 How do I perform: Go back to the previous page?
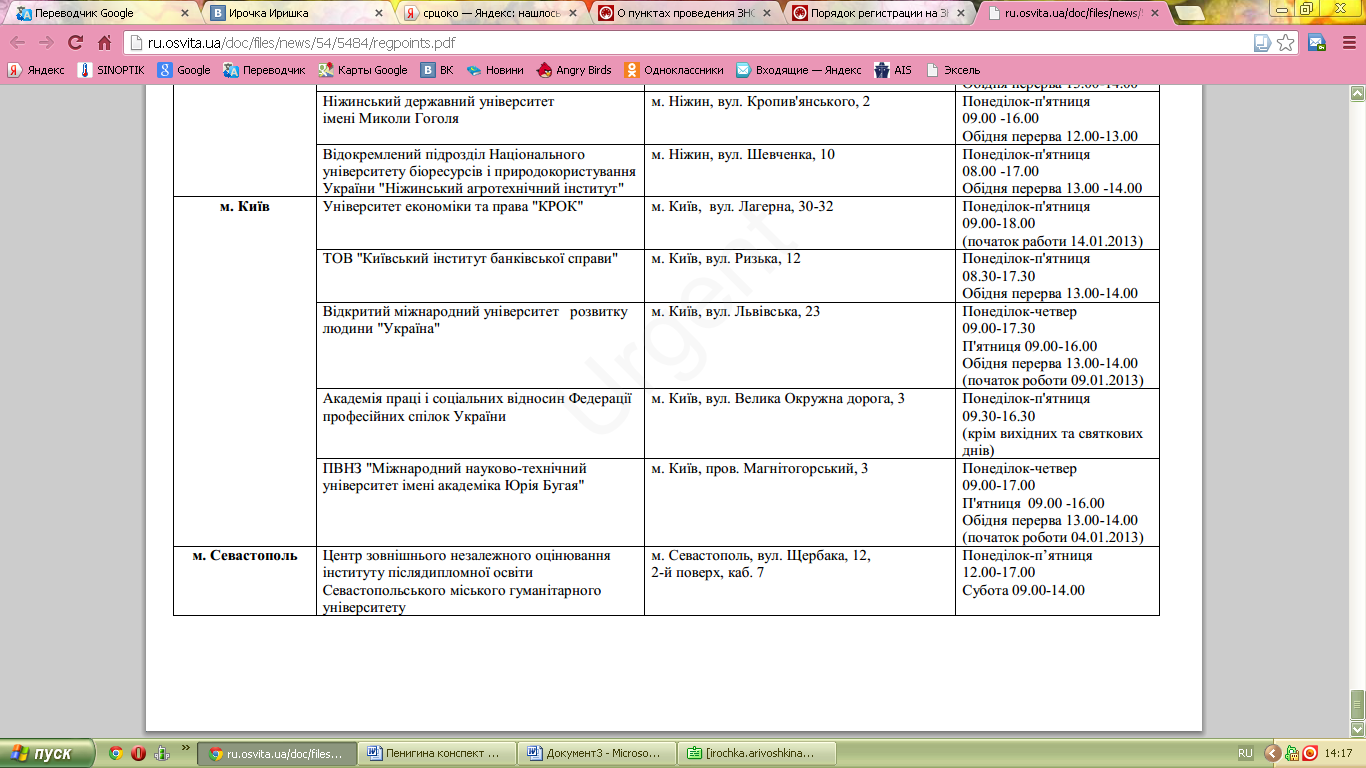coord(18,43)
